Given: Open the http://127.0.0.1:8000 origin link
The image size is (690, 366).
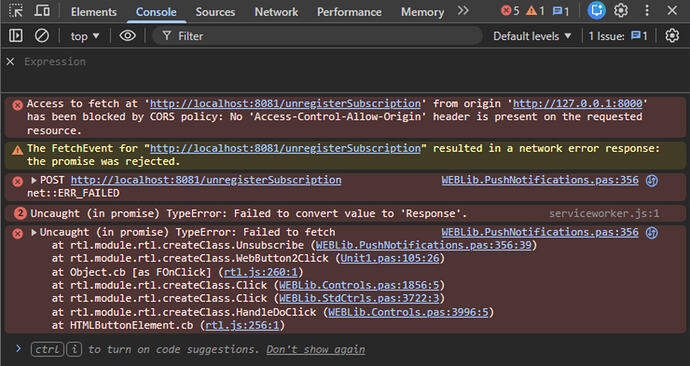Looking at the screenshot, I should [578, 104].
